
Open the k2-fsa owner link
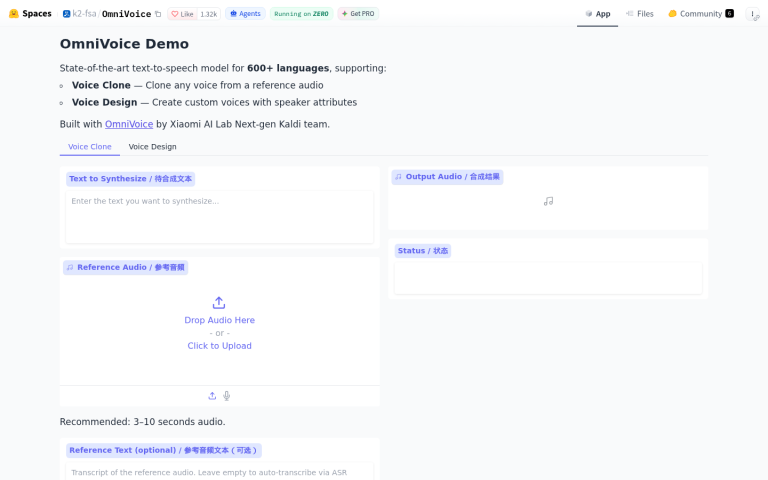pyautogui.click(x=84, y=14)
